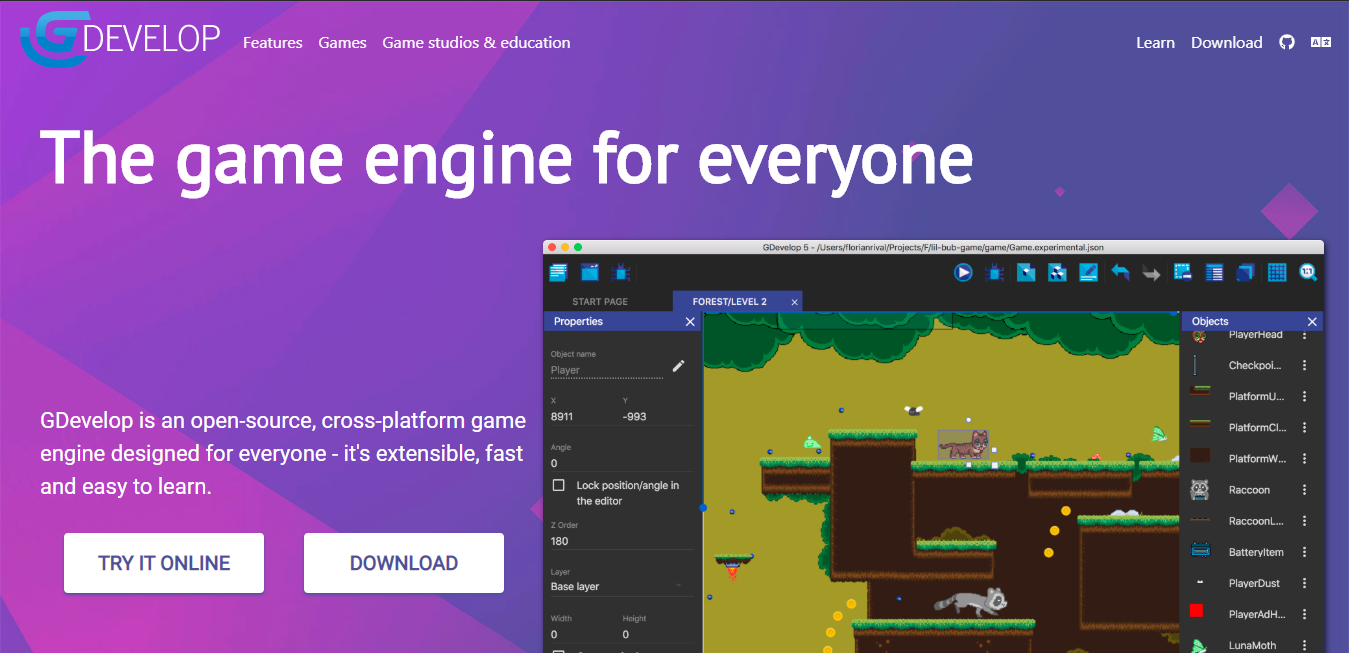Click the second left toolbar window icon

(590, 271)
